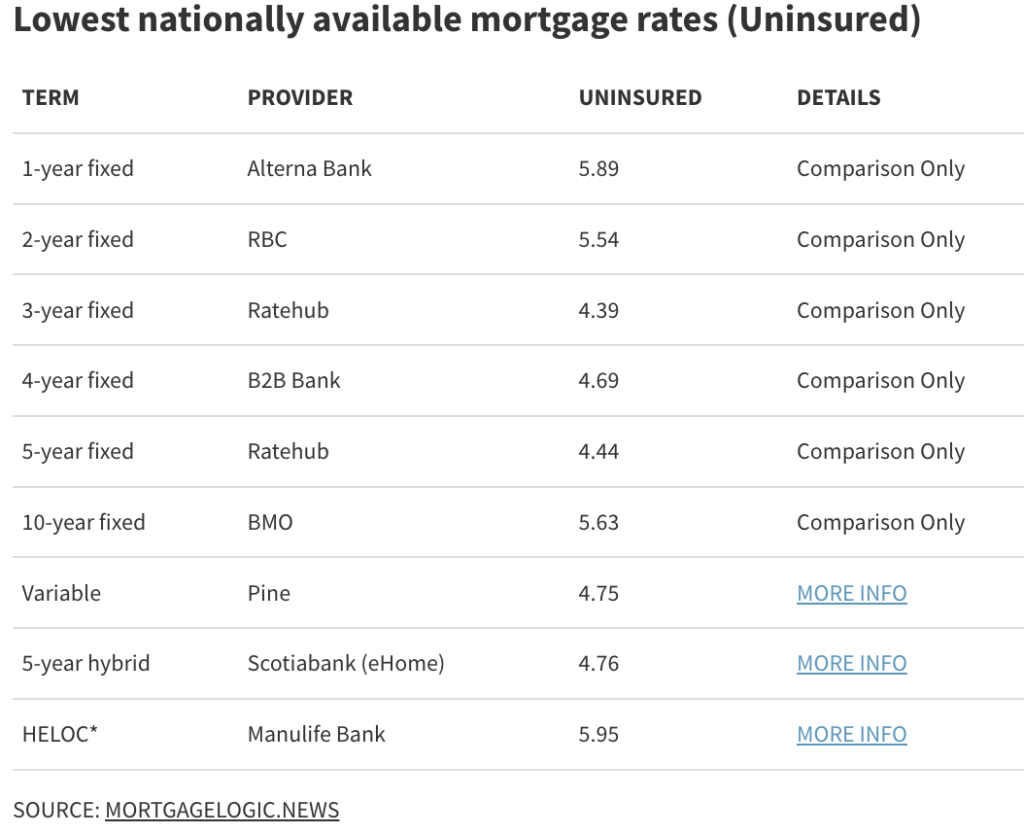Click Comparison Only in the 2-year fixed row

click(x=880, y=240)
